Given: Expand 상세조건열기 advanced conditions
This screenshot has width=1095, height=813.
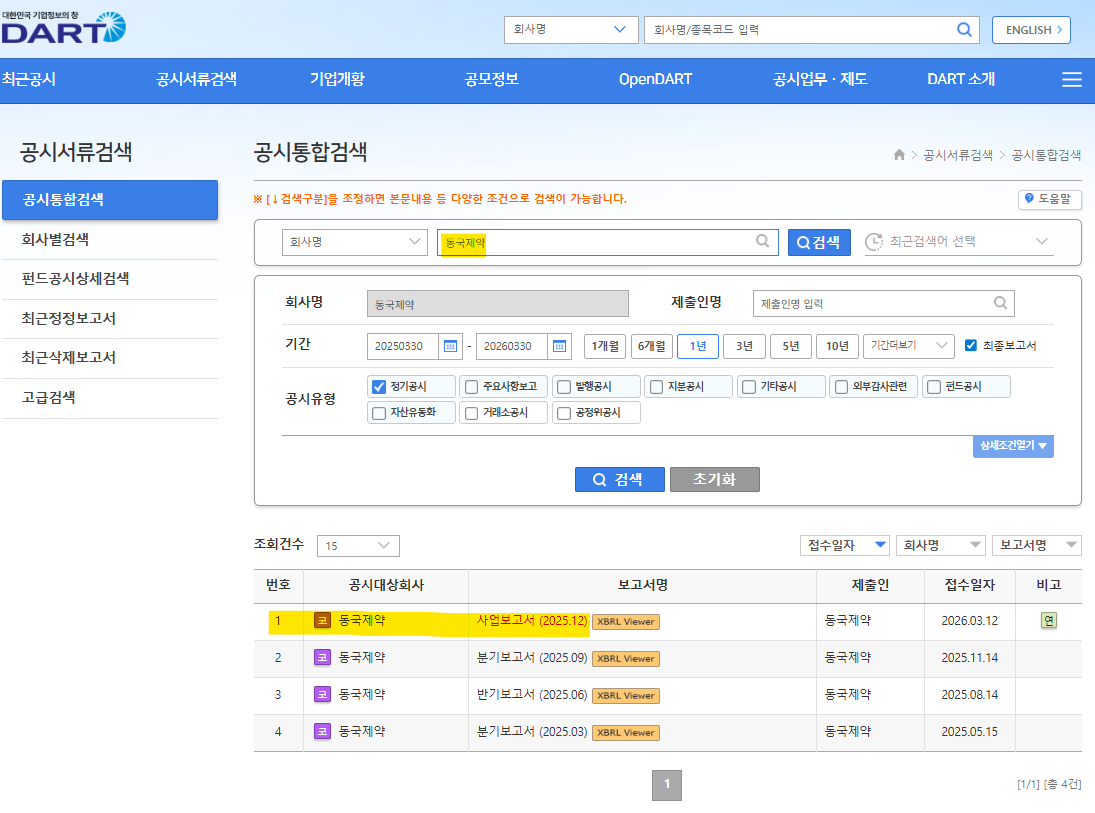Looking at the screenshot, I should [x=1013, y=446].
